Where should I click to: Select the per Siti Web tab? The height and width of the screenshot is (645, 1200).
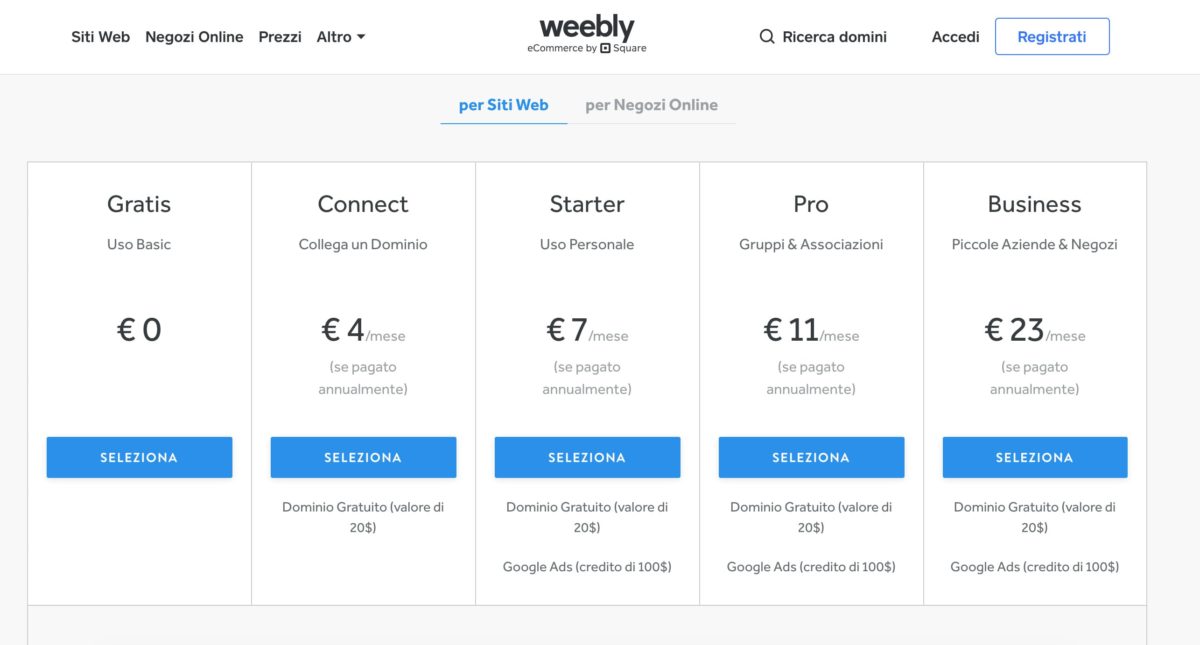pos(503,105)
